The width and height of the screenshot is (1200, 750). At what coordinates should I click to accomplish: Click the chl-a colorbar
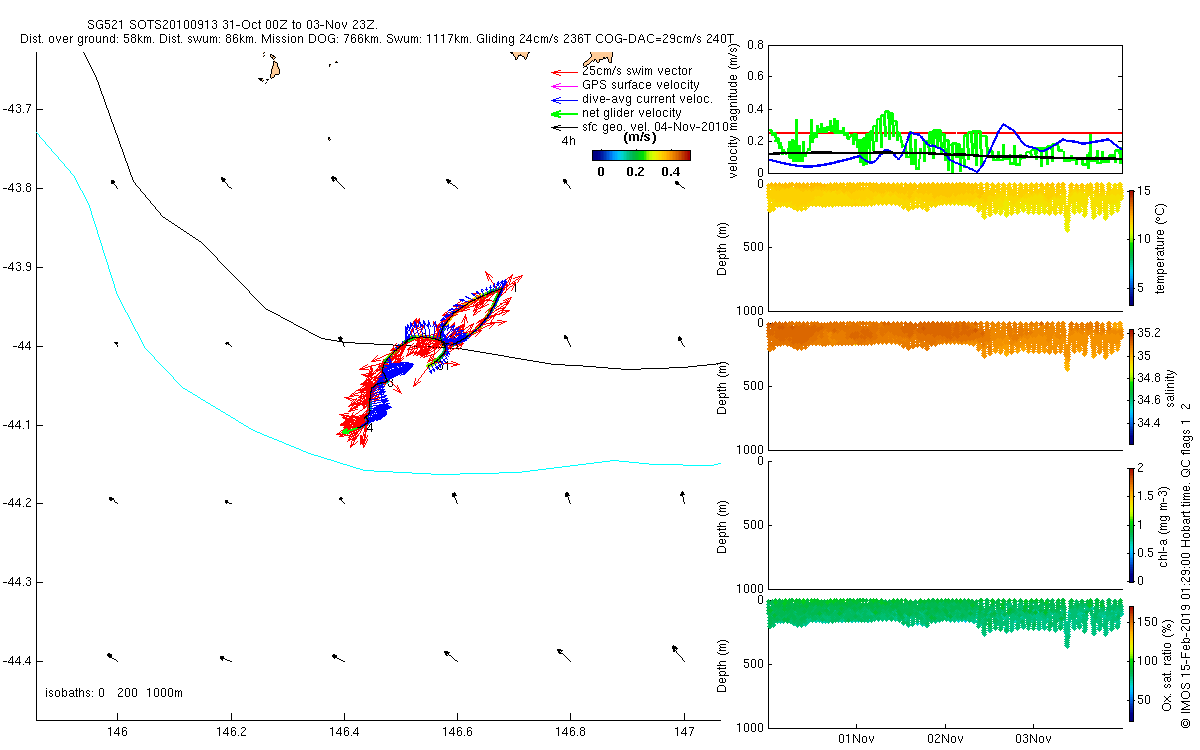coord(1131,523)
